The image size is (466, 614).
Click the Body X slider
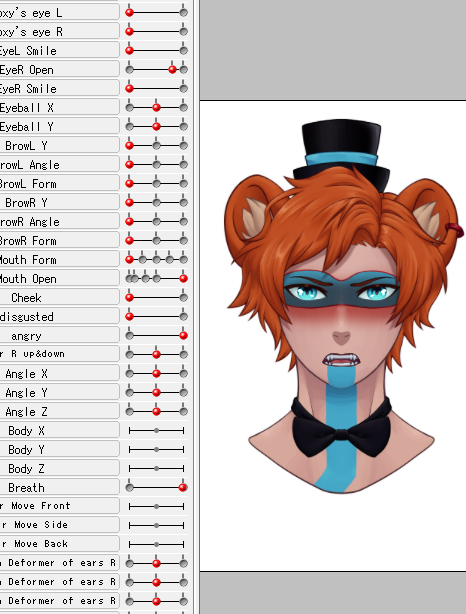[x=156, y=430]
